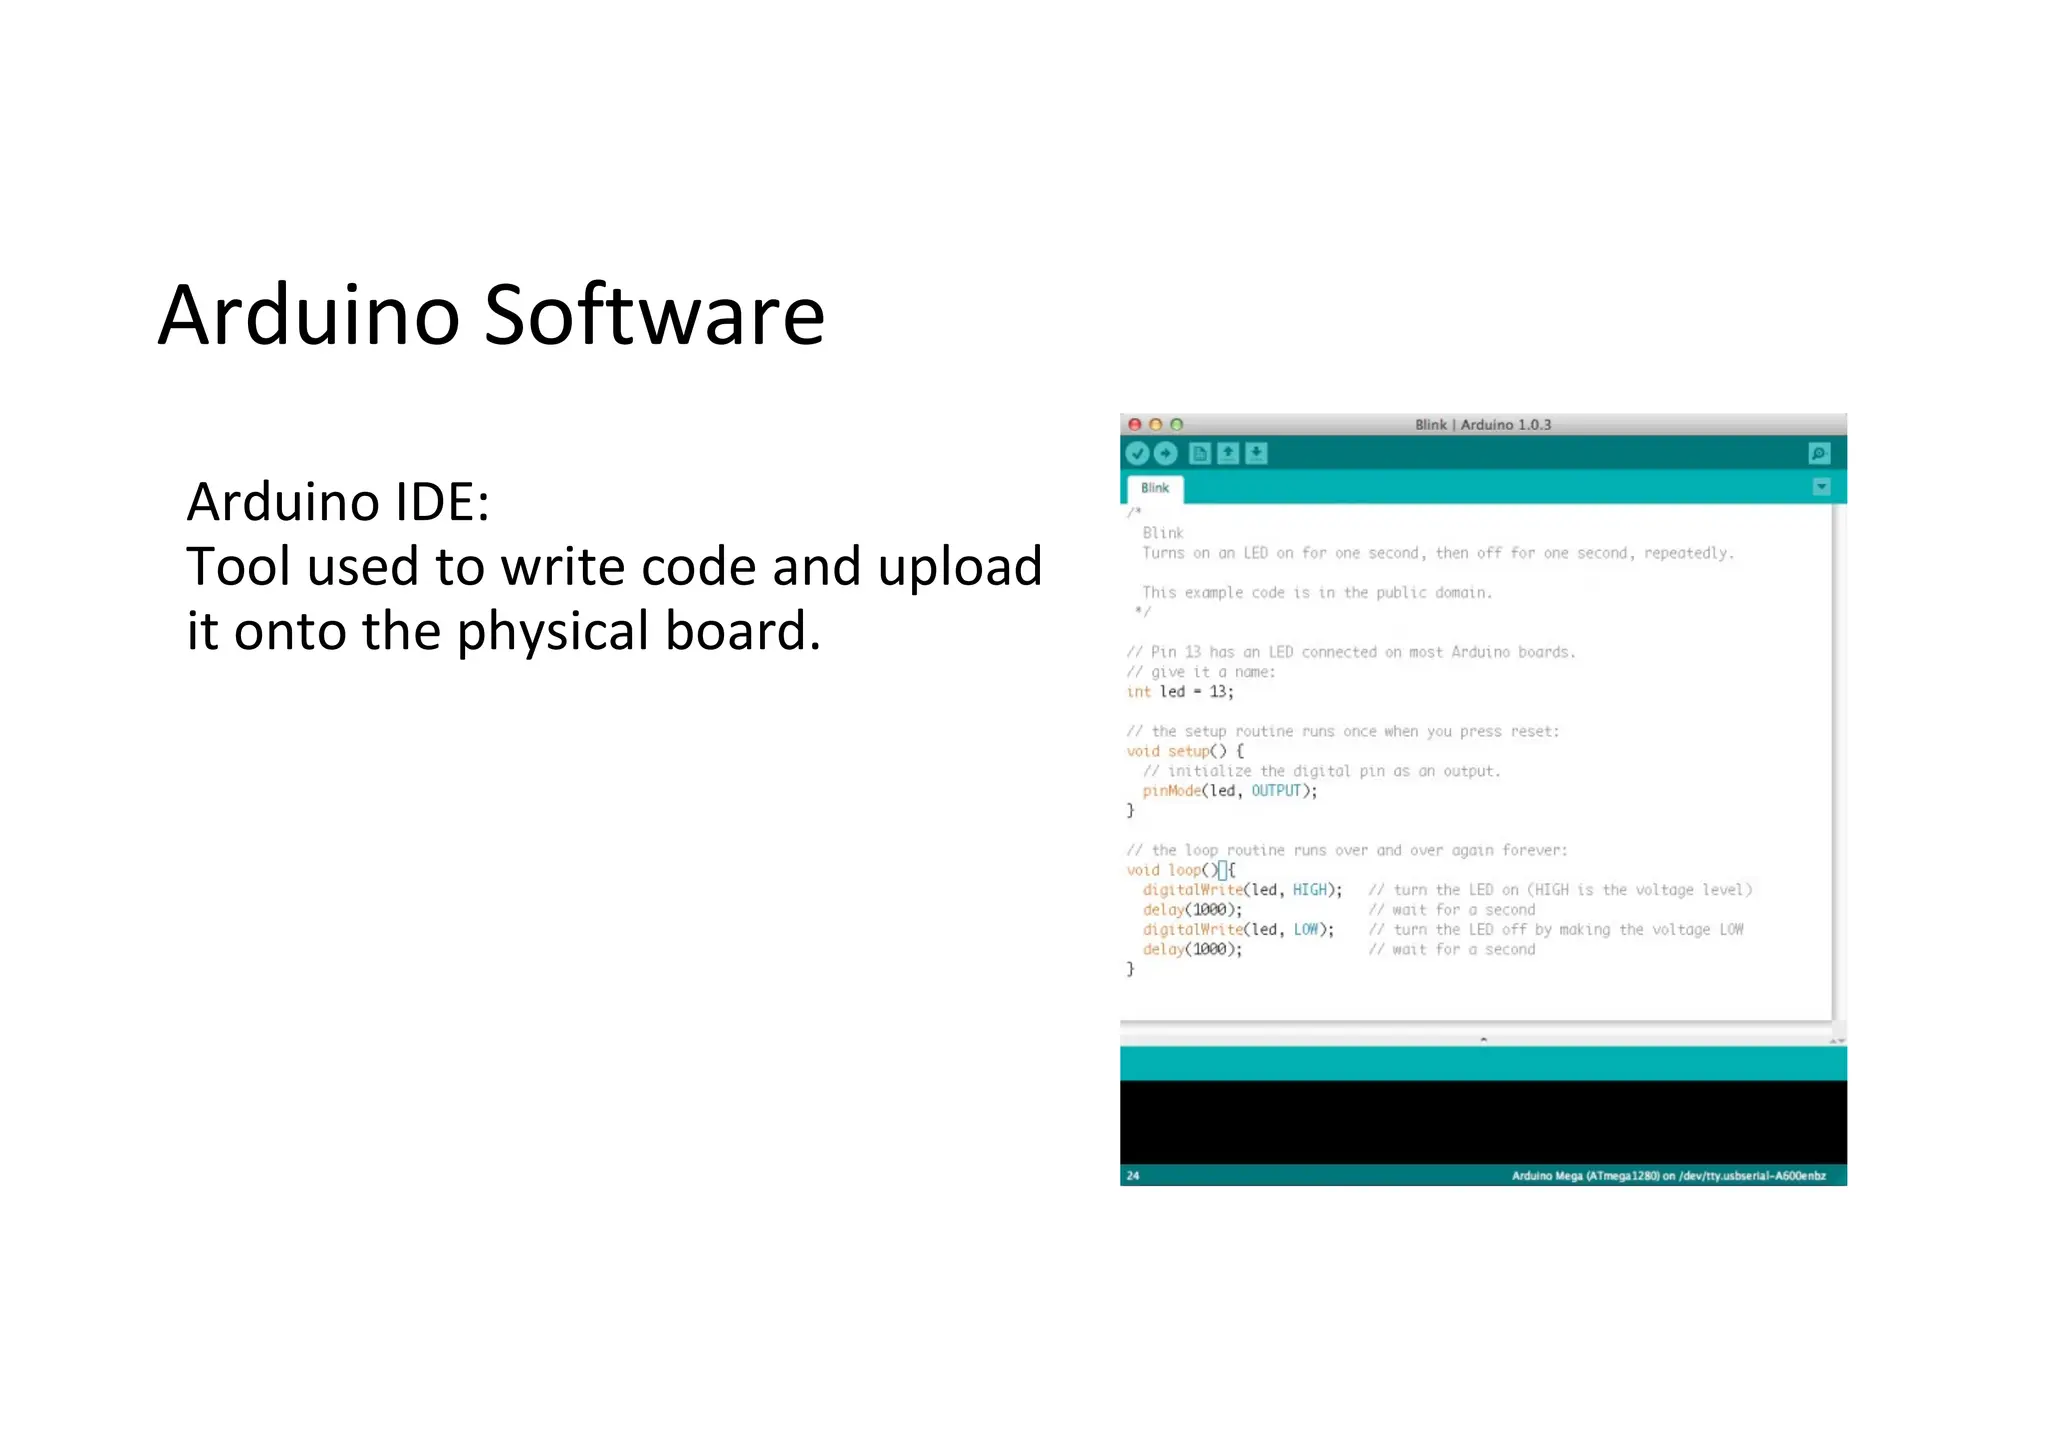Select the Blink sketch tab

(x=1155, y=488)
